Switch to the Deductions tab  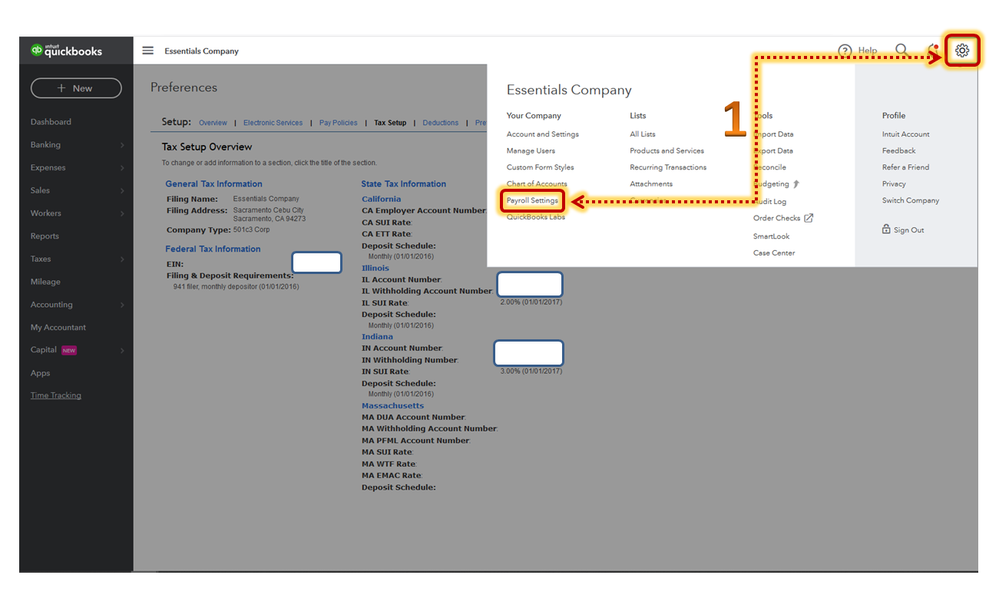pos(440,123)
